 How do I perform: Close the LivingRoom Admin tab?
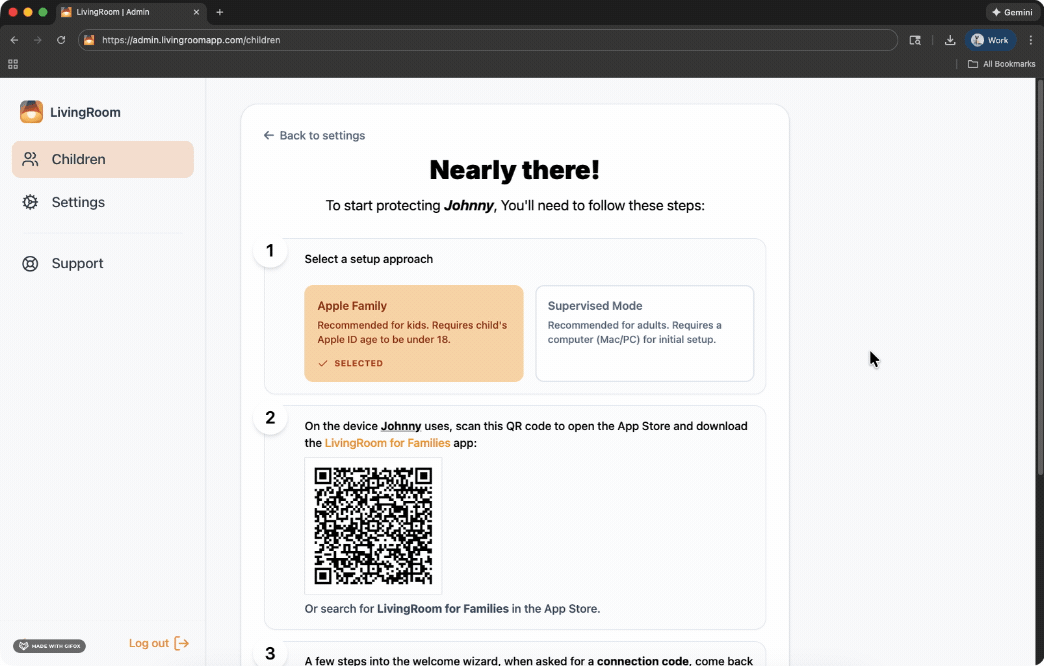tap(196, 12)
